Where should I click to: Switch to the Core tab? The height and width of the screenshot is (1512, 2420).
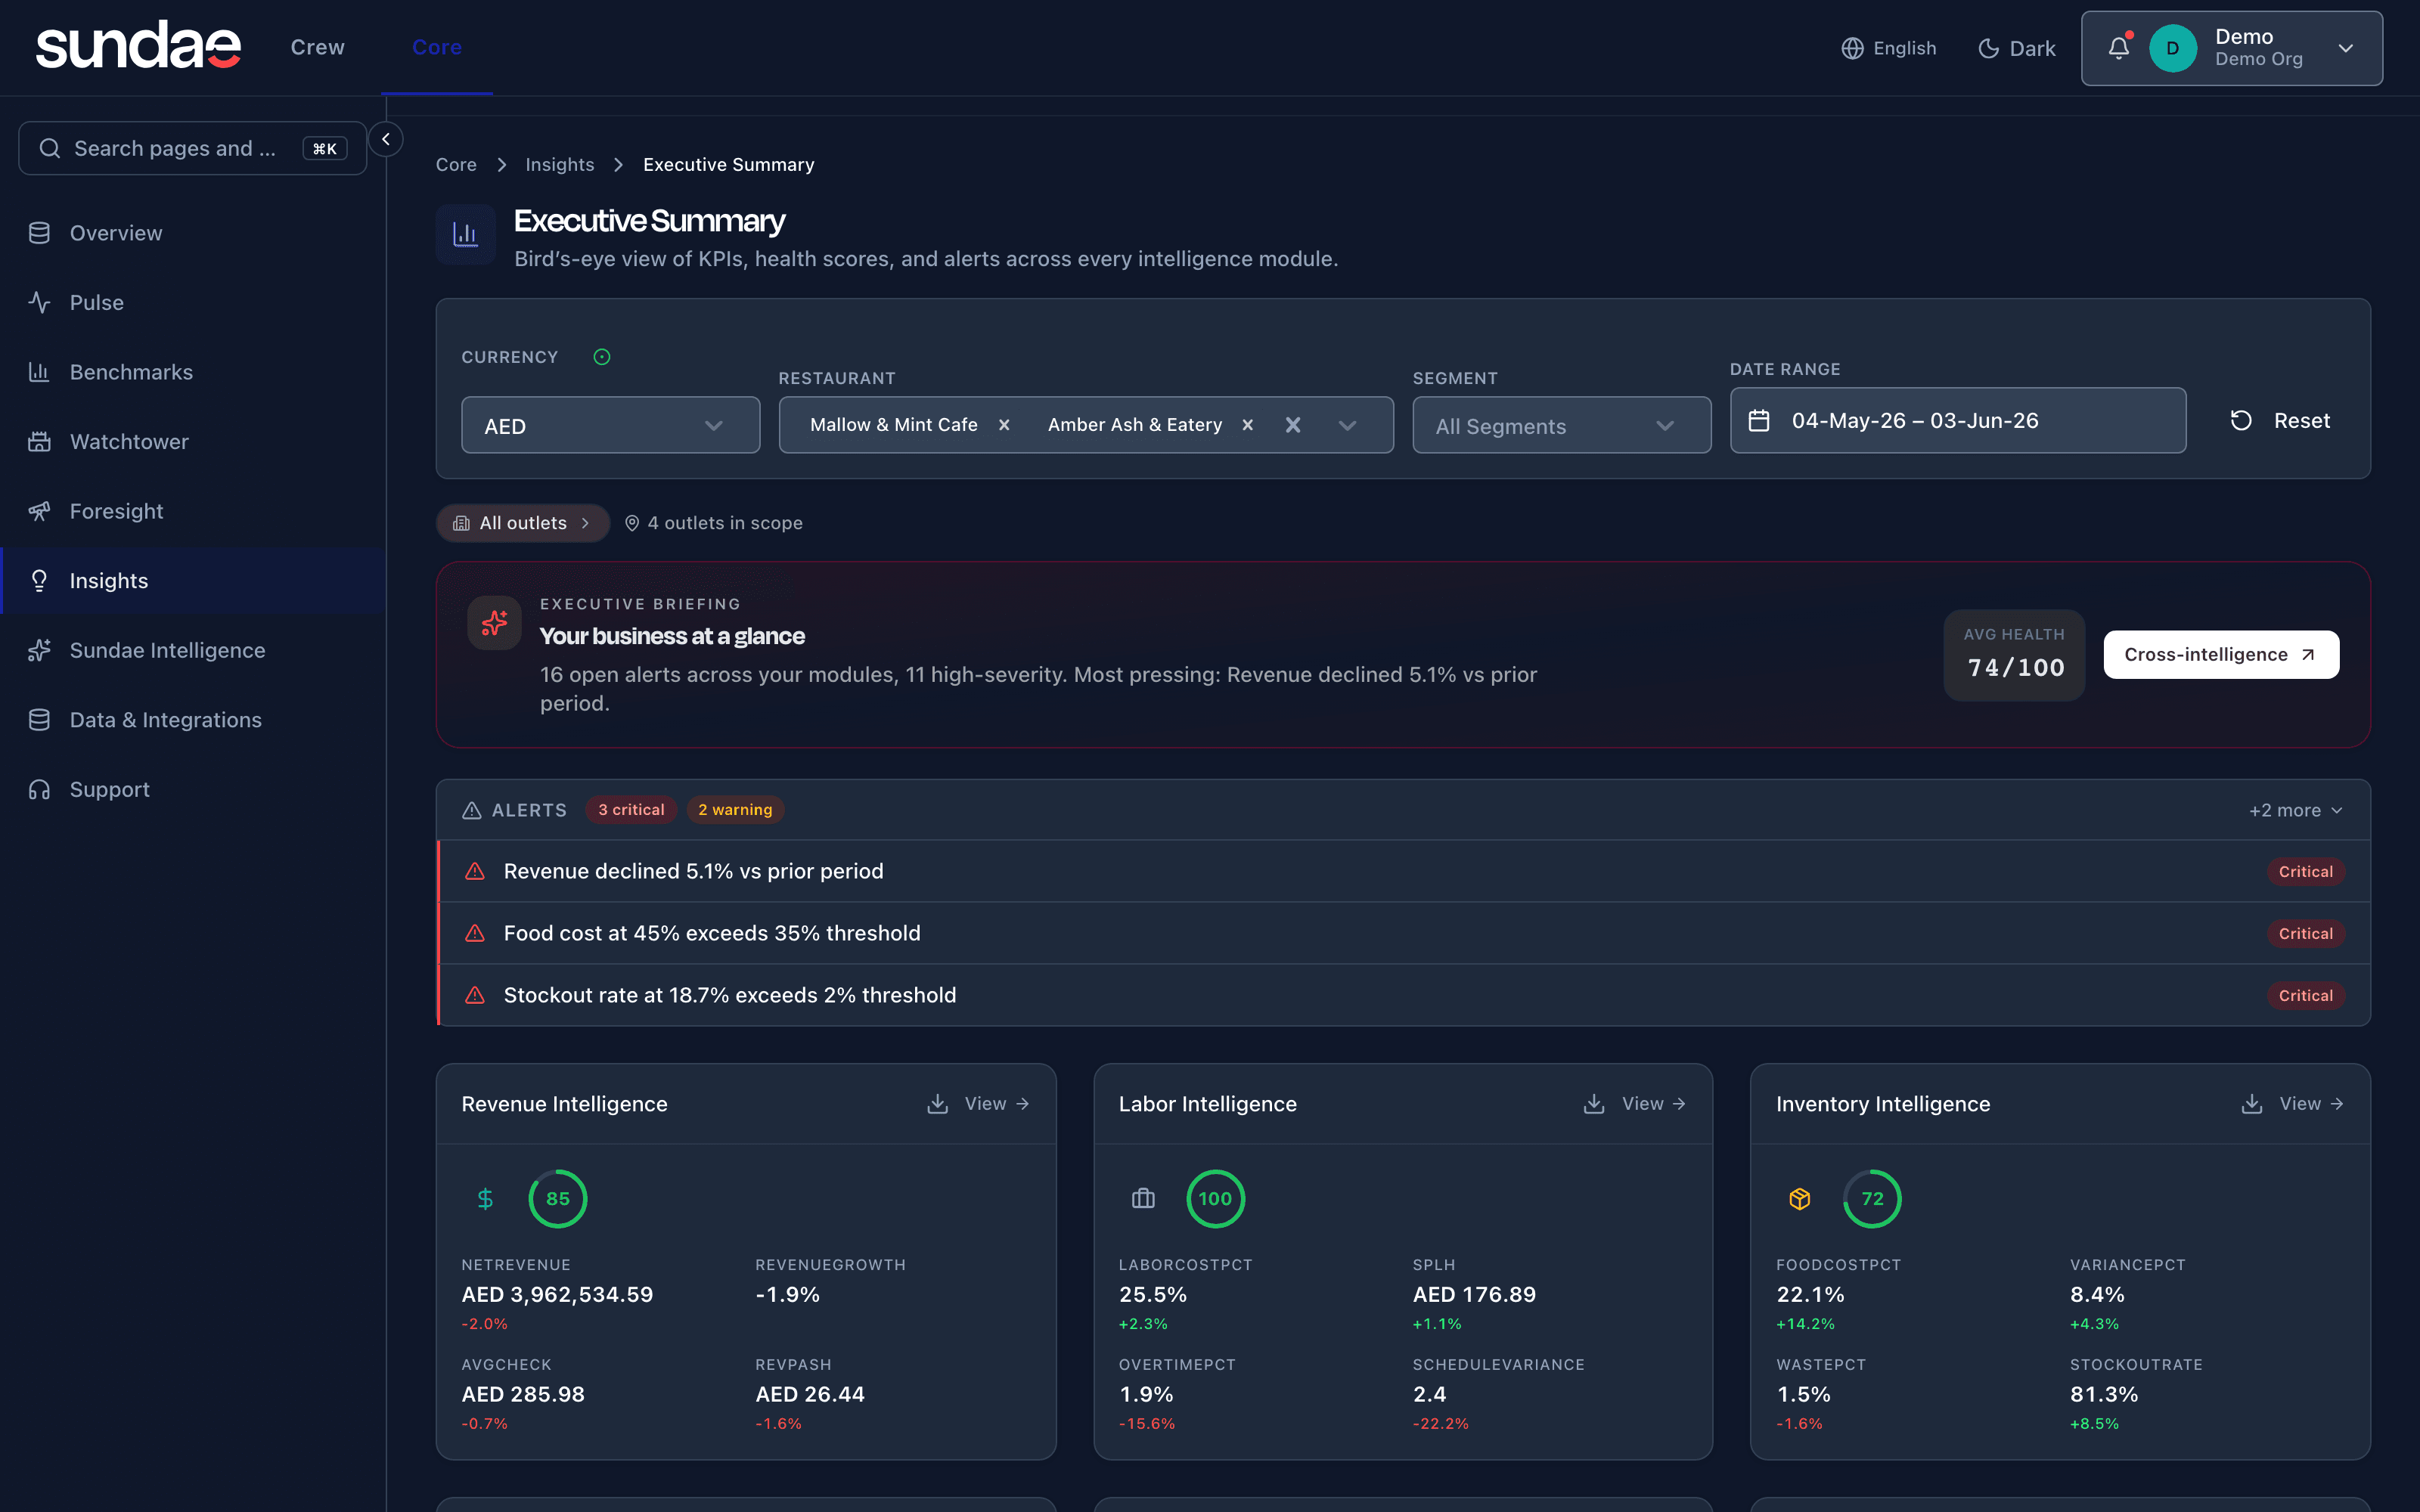point(437,47)
